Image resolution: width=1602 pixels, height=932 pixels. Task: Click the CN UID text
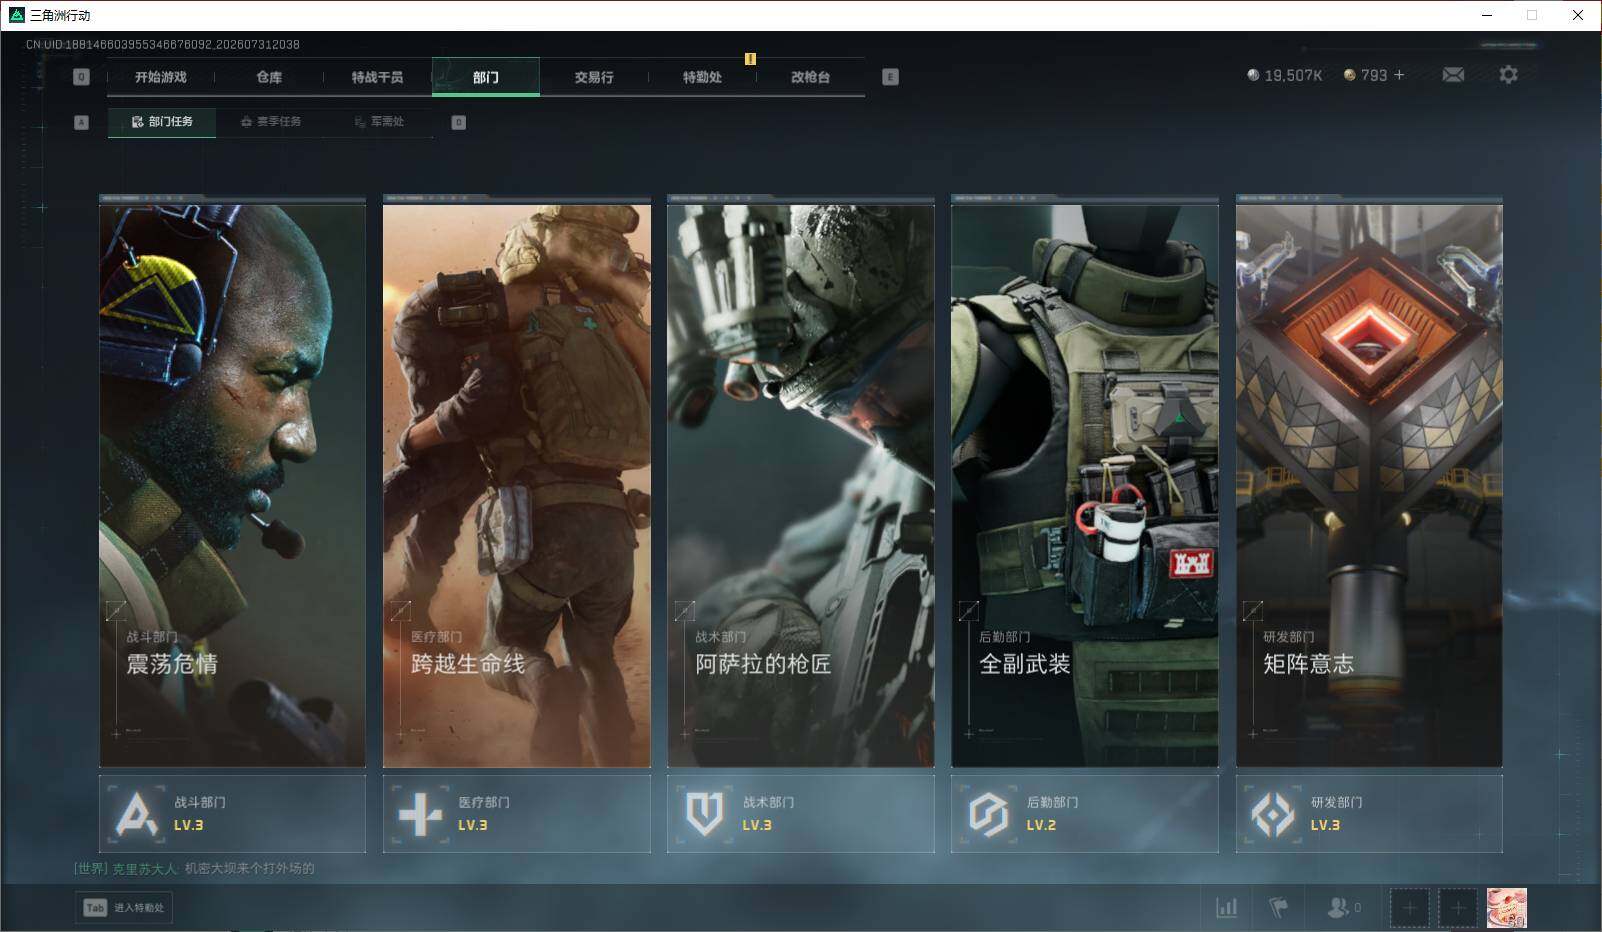tap(163, 44)
